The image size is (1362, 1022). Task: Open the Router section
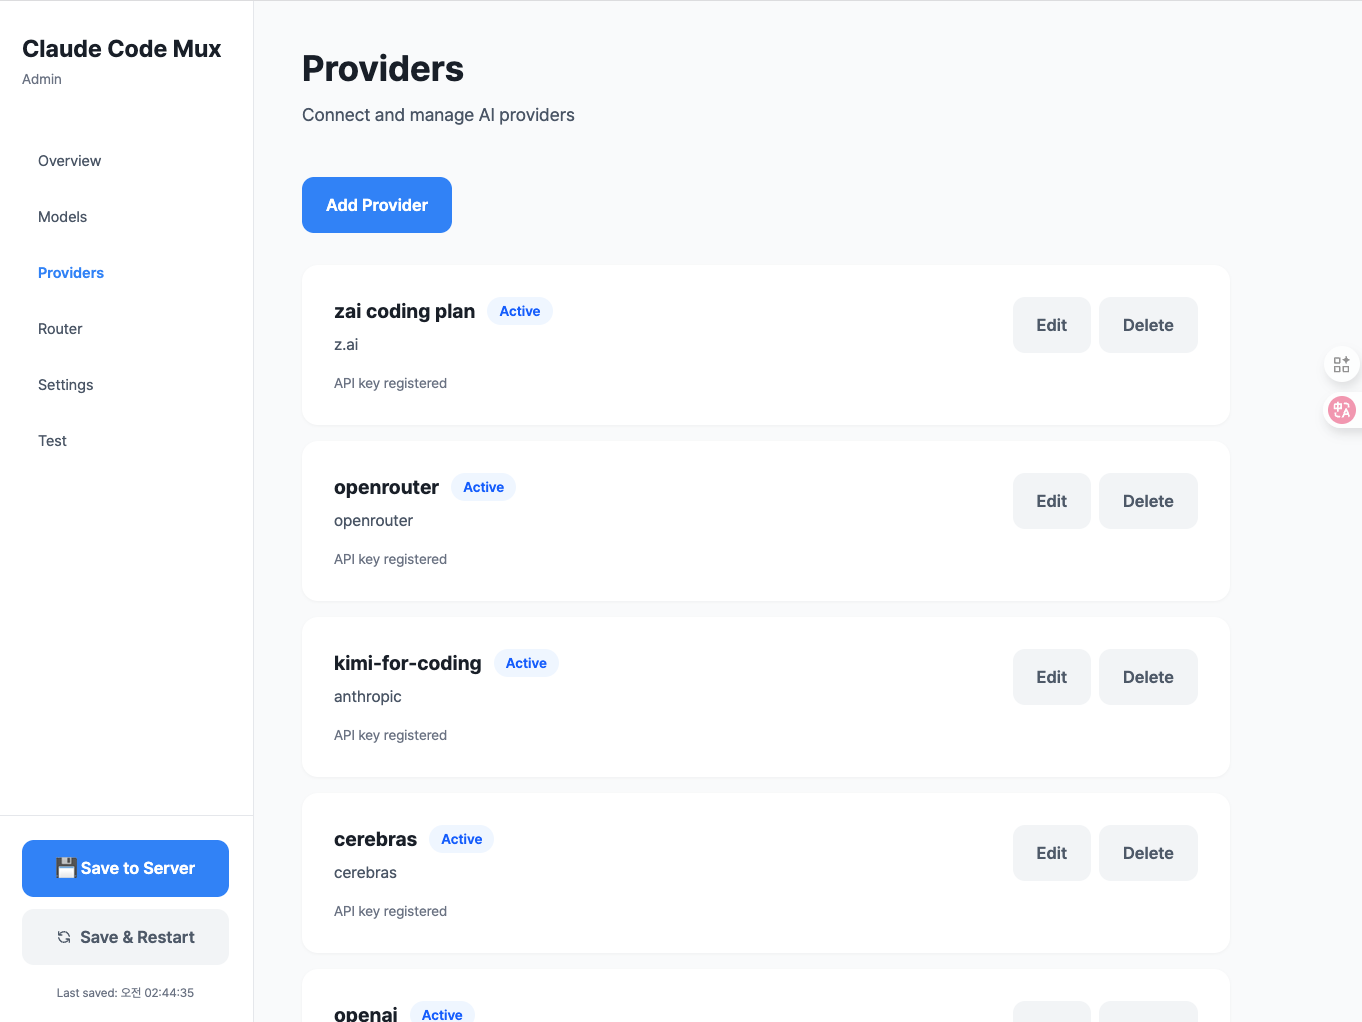(x=60, y=328)
